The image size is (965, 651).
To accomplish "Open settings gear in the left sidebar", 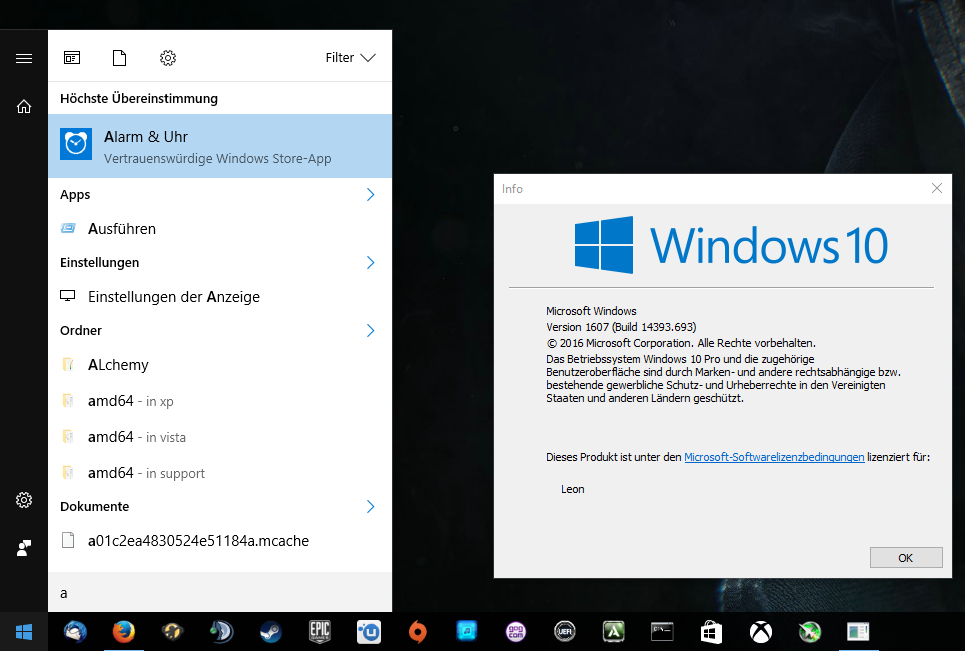I will pyautogui.click(x=24, y=500).
